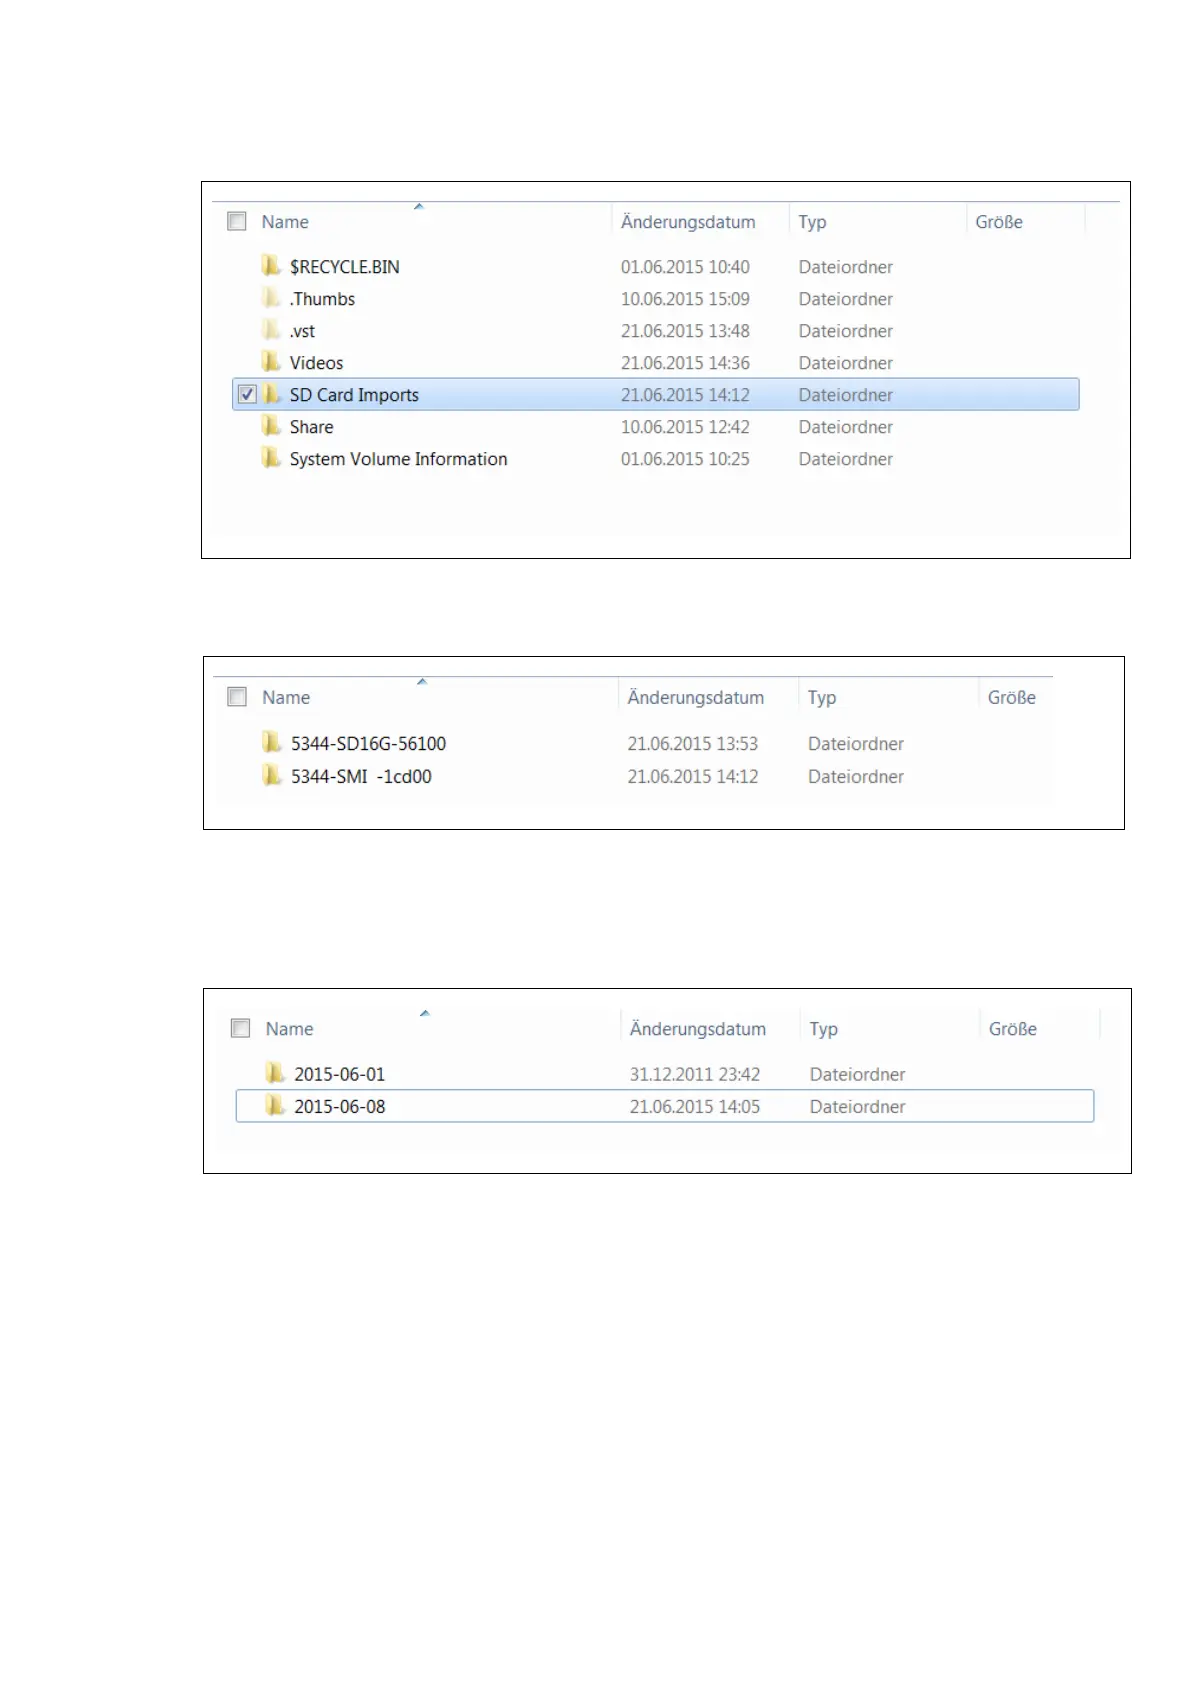1191x1684 pixels.
Task: Click the date 10.06.2015 12:42
Action: pos(685,427)
